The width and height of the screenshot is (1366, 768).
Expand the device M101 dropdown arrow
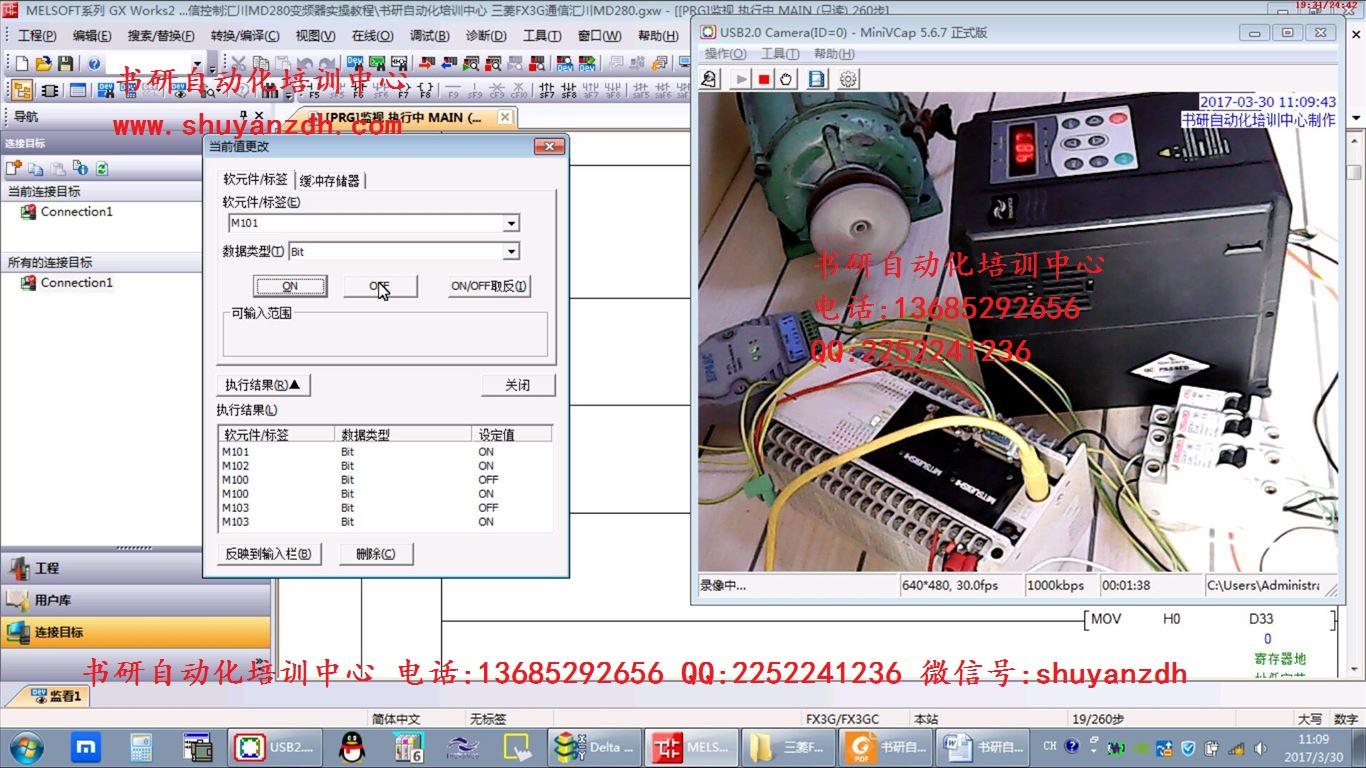pos(511,223)
